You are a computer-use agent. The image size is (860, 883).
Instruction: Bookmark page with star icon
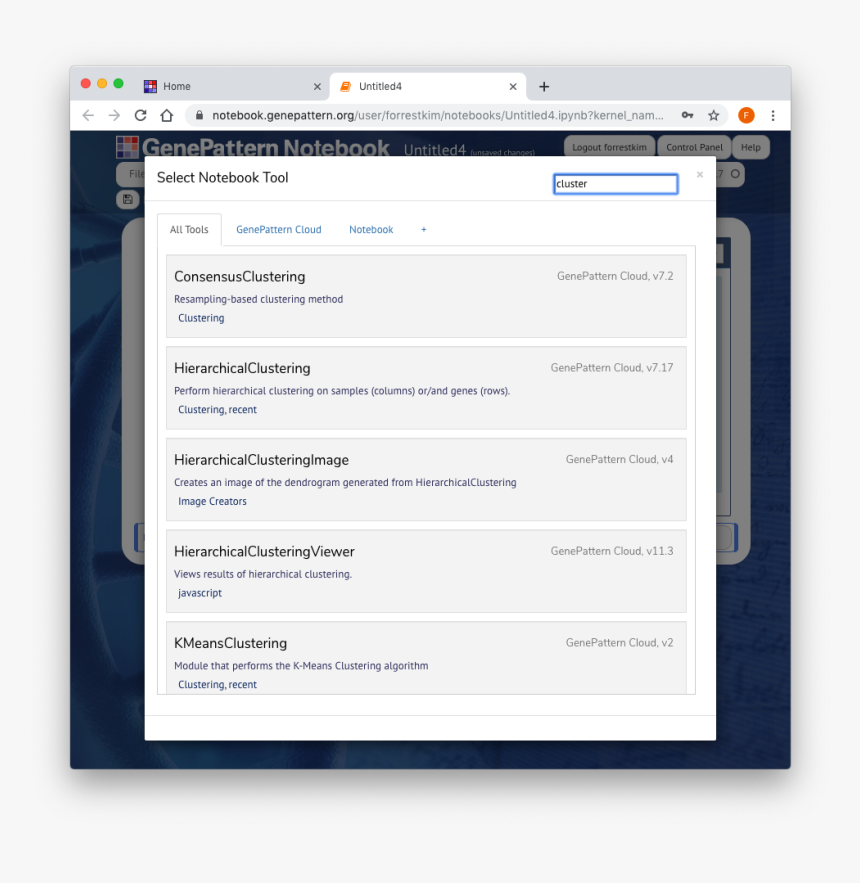[714, 115]
